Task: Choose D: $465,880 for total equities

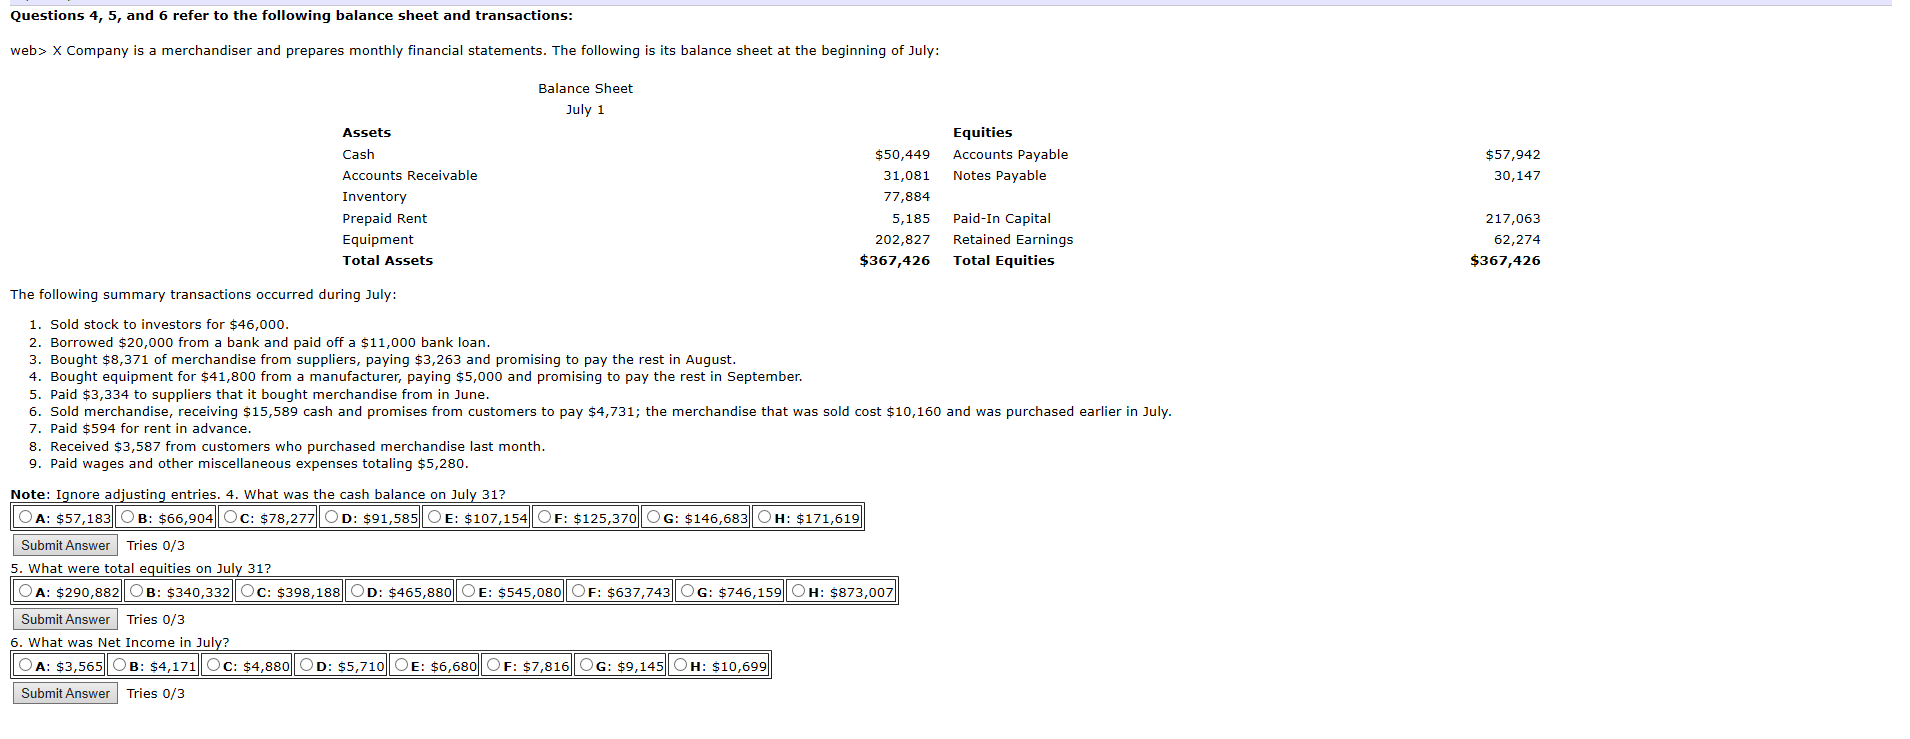Action: click(x=357, y=591)
